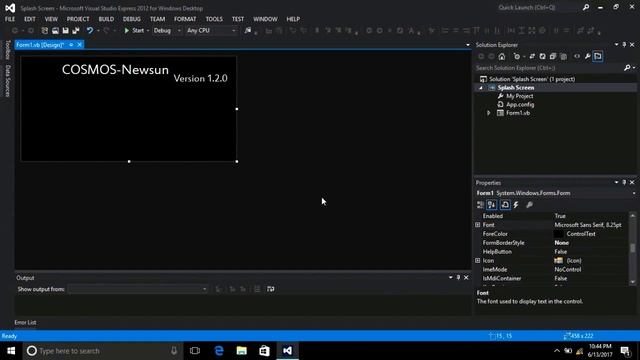This screenshot has width=640, height=360.
Task: Pin the Properties panel
Action: [x=624, y=182]
